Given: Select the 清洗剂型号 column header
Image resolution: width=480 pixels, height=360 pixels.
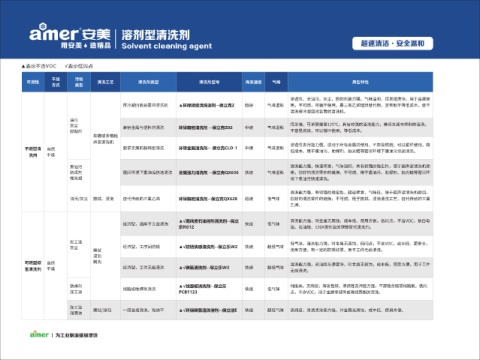Looking at the screenshot, I should (x=209, y=82).
